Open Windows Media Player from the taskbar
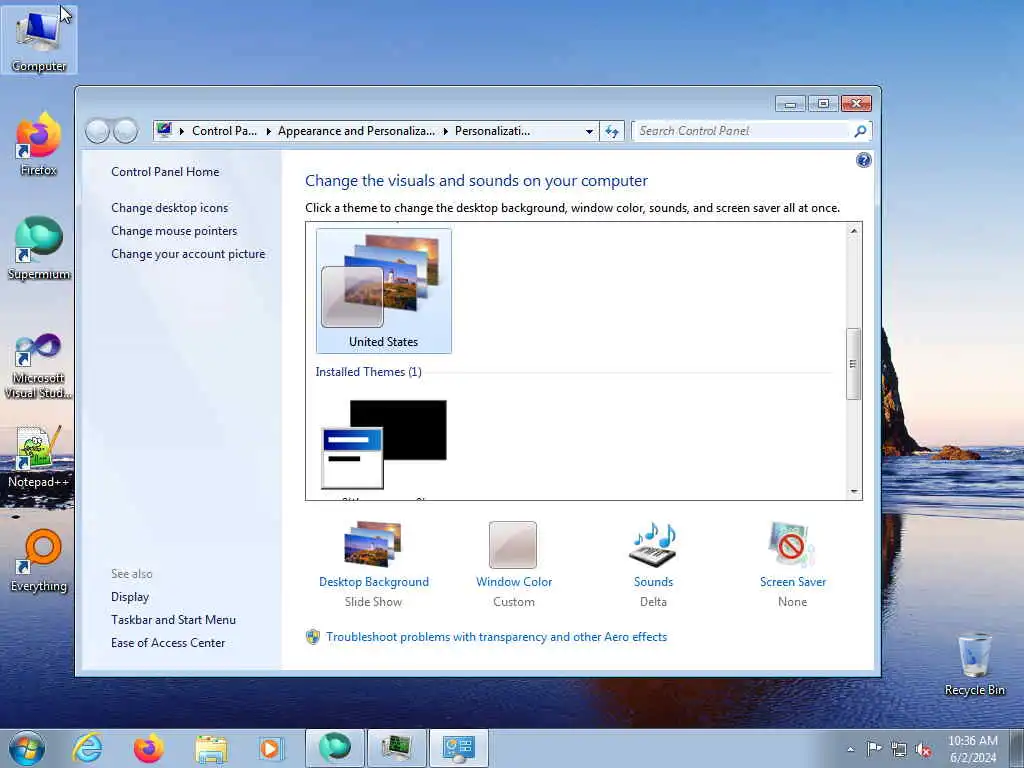The height and width of the screenshot is (768, 1024). (x=270, y=748)
